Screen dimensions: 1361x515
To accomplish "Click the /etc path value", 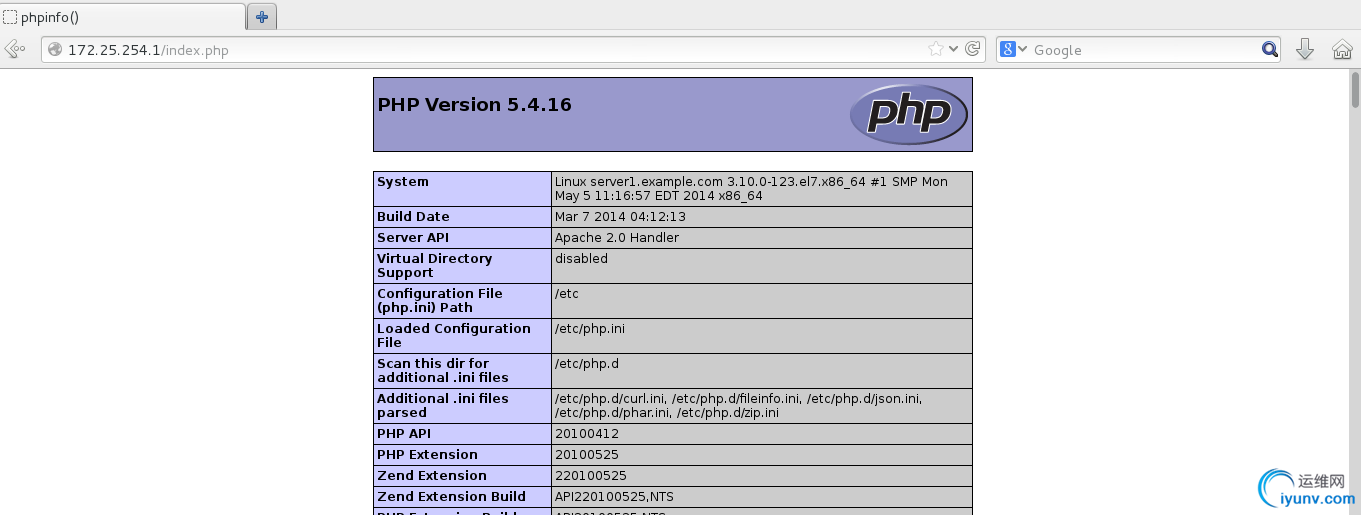I will tap(567, 294).
